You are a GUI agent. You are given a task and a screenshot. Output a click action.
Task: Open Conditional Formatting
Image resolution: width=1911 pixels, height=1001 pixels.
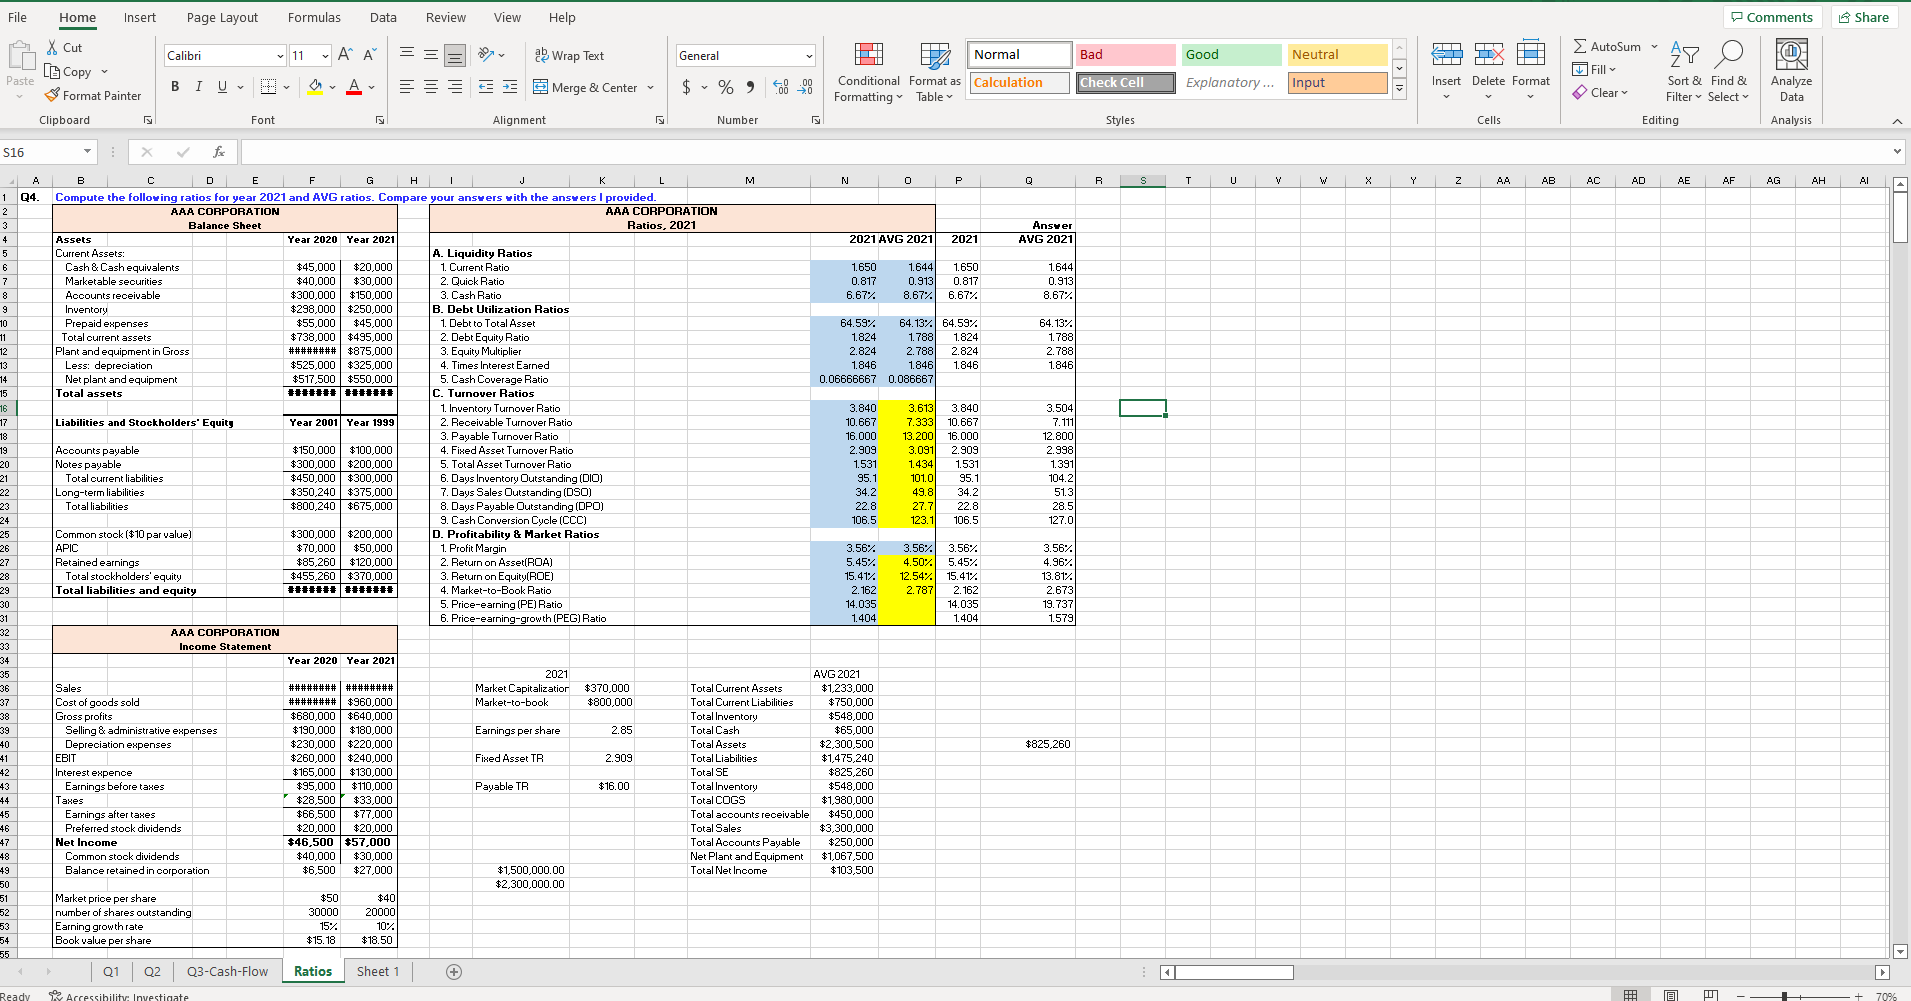coord(866,70)
